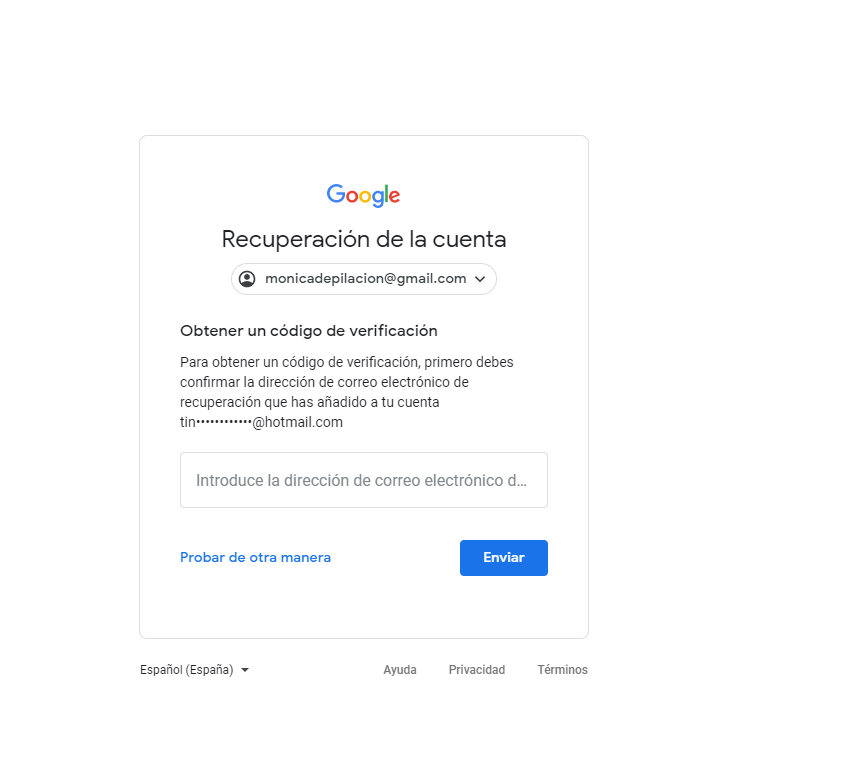
Task: Open the Privacidad footer link
Action: (x=477, y=670)
